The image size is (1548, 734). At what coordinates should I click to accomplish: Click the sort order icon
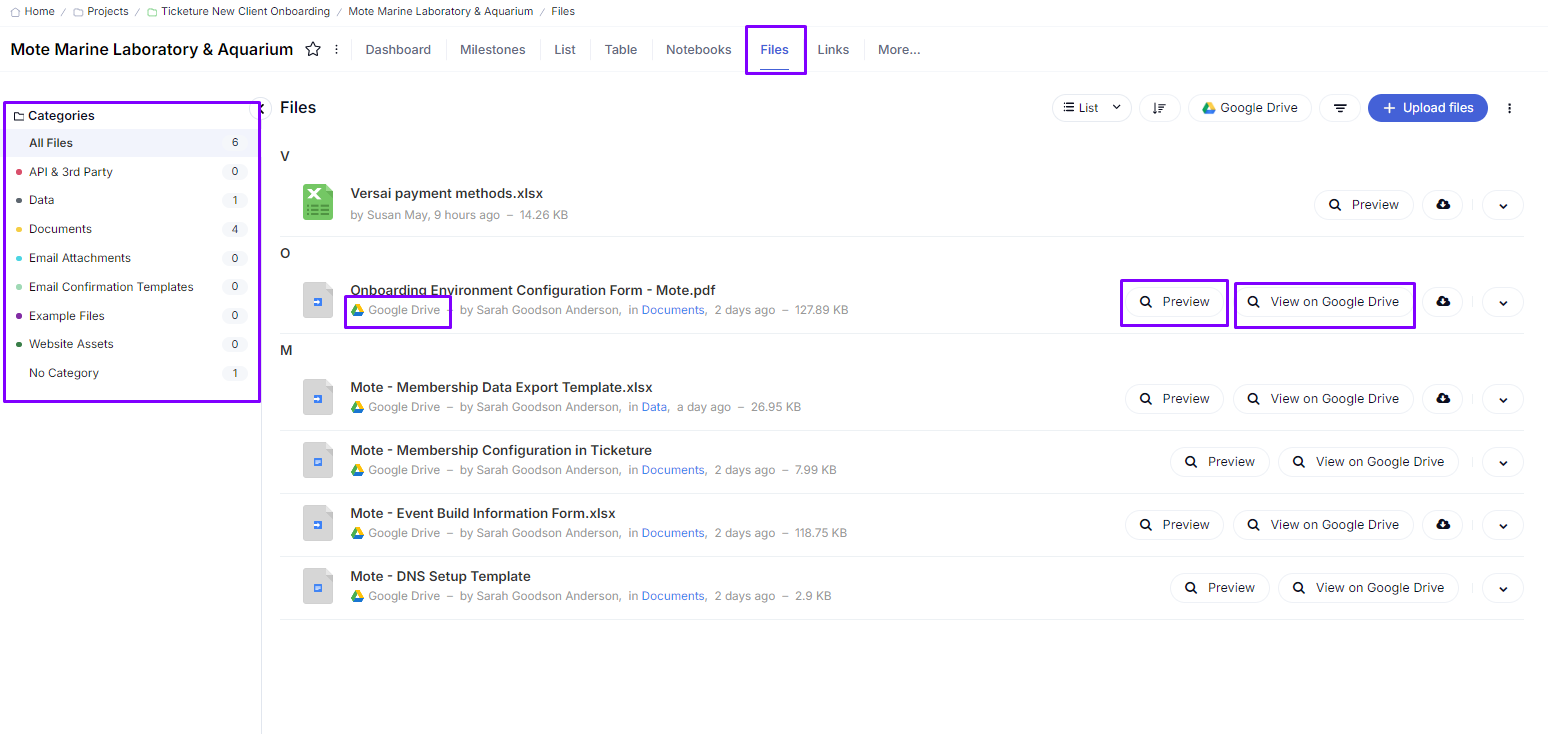(x=1160, y=108)
